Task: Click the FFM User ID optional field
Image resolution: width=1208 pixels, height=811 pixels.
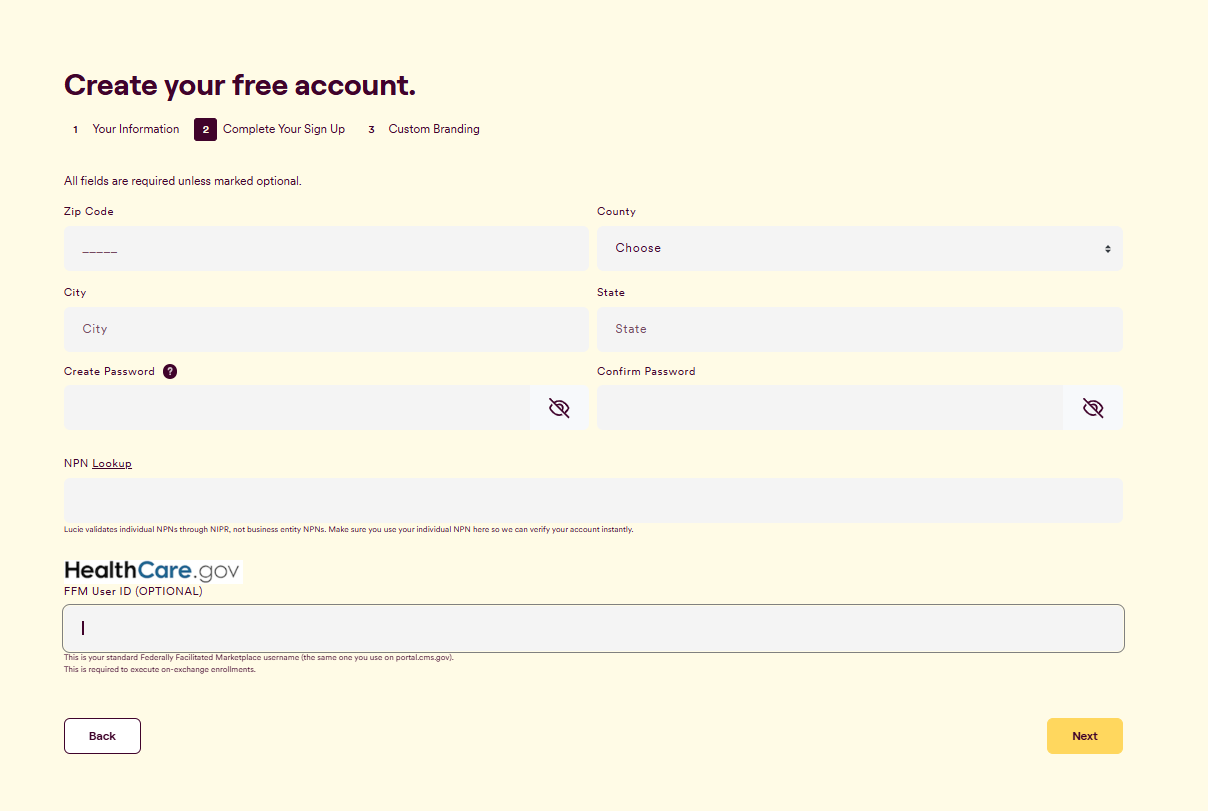Action: point(593,628)
